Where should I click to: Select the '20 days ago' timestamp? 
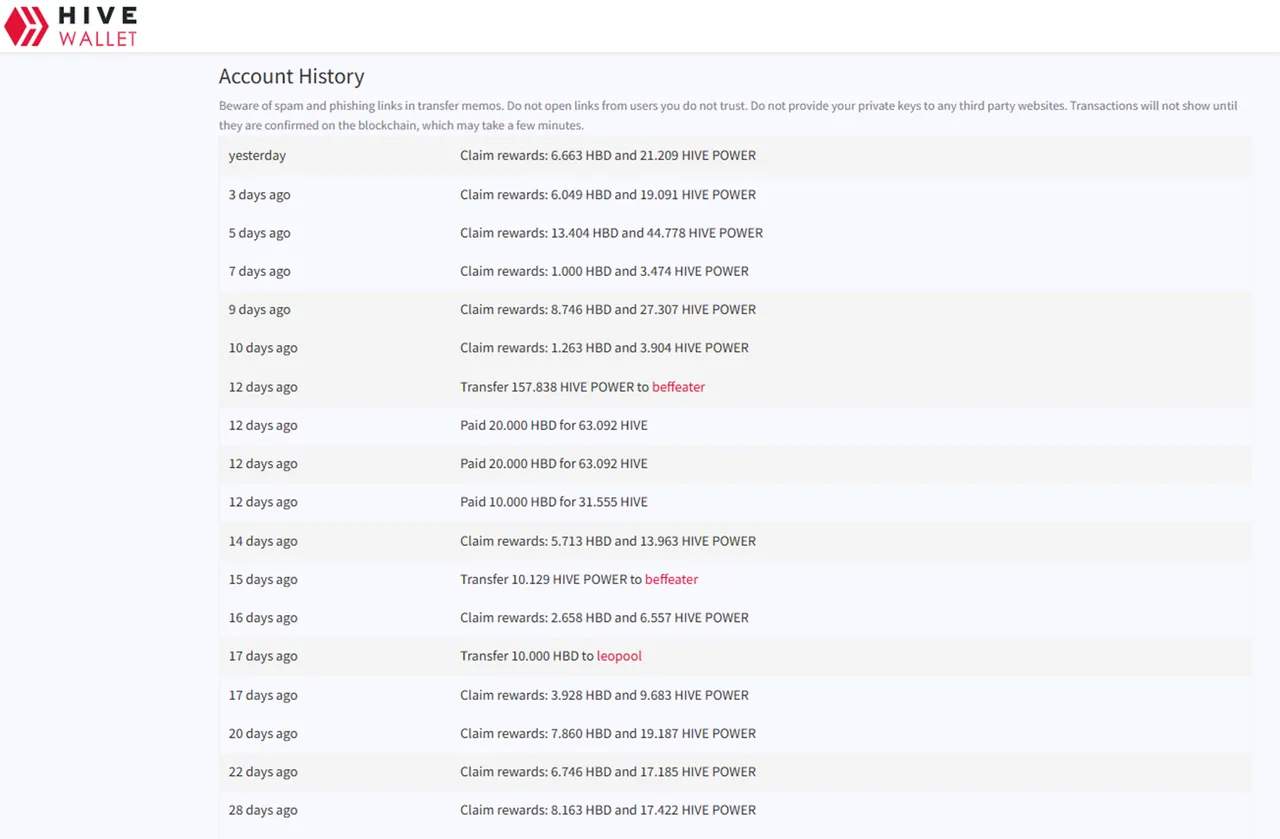point(263,733)
